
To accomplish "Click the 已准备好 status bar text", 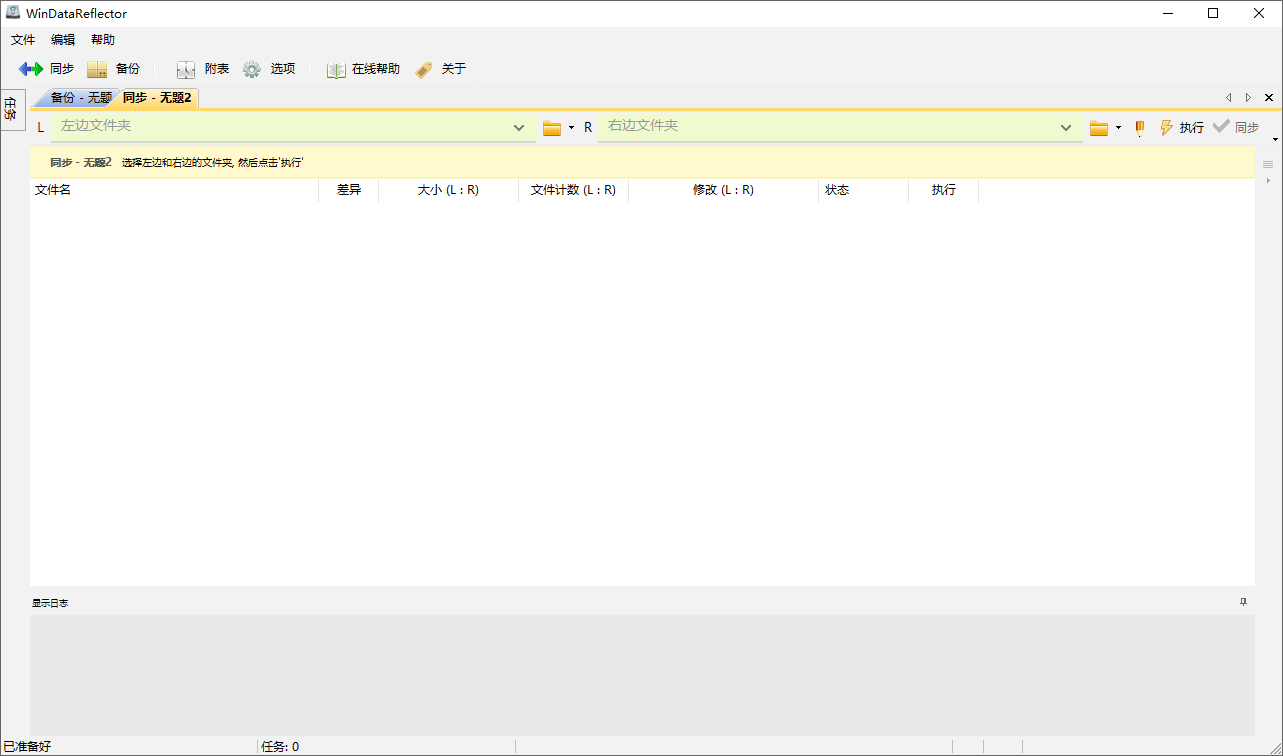I will 27,747.
